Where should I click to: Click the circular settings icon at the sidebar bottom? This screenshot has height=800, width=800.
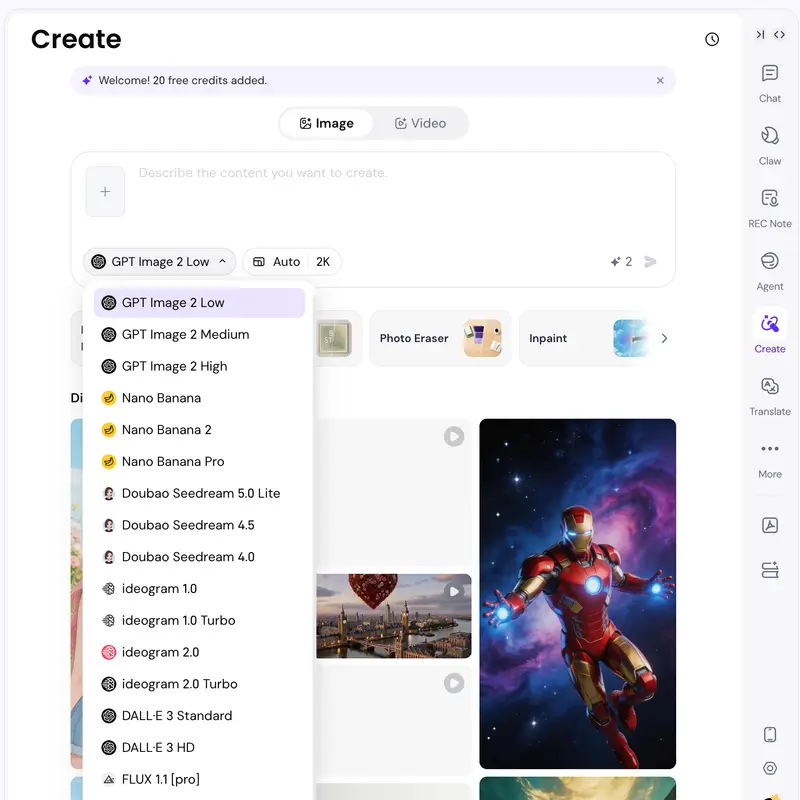(x=769, y=768)
